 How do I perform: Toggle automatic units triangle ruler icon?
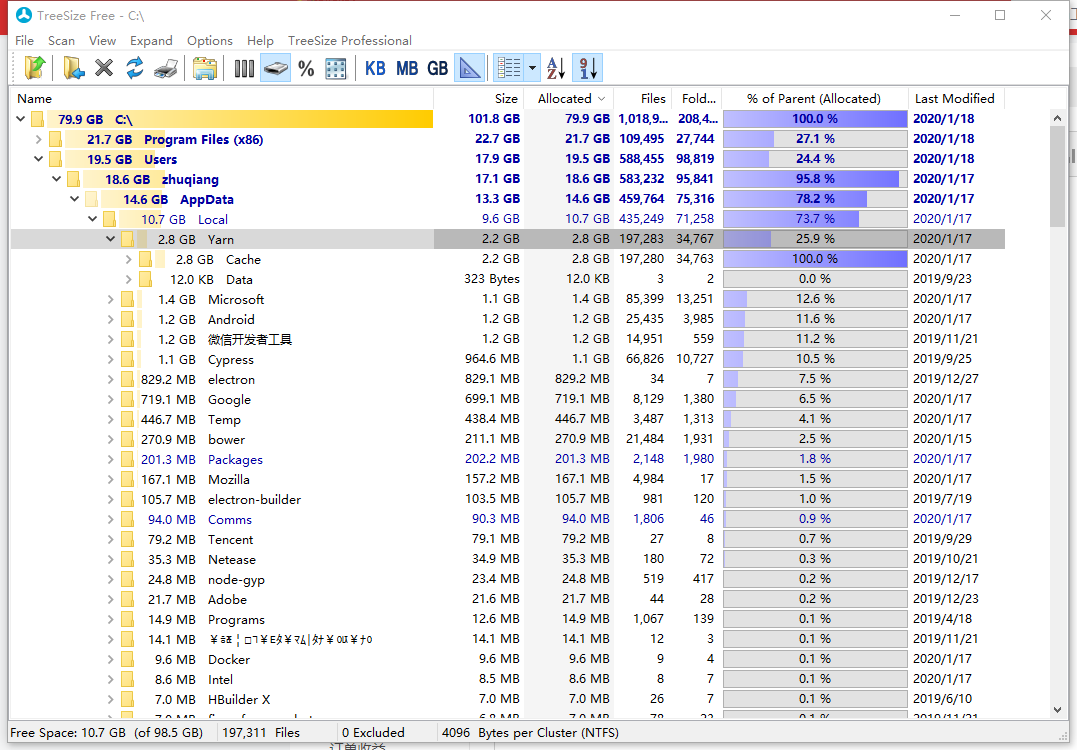pos(470,68)
